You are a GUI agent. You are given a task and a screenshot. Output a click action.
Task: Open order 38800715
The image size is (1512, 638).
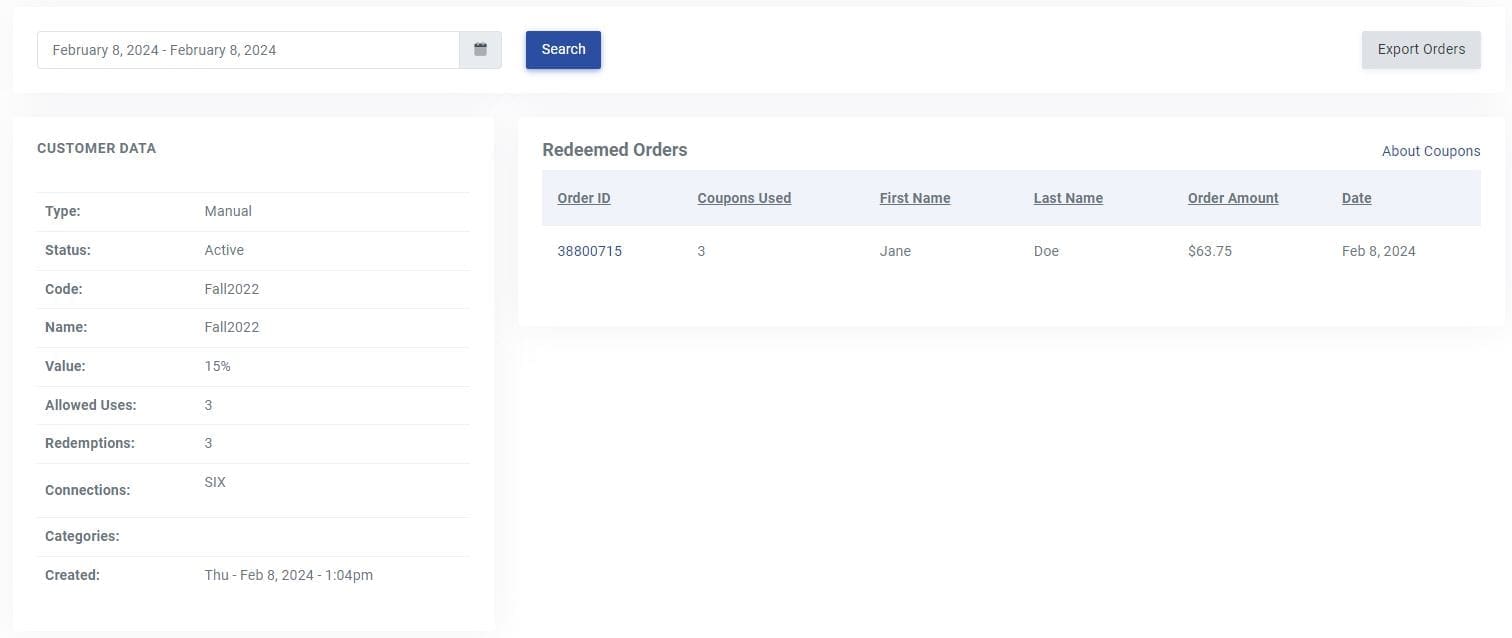(589, 251)
